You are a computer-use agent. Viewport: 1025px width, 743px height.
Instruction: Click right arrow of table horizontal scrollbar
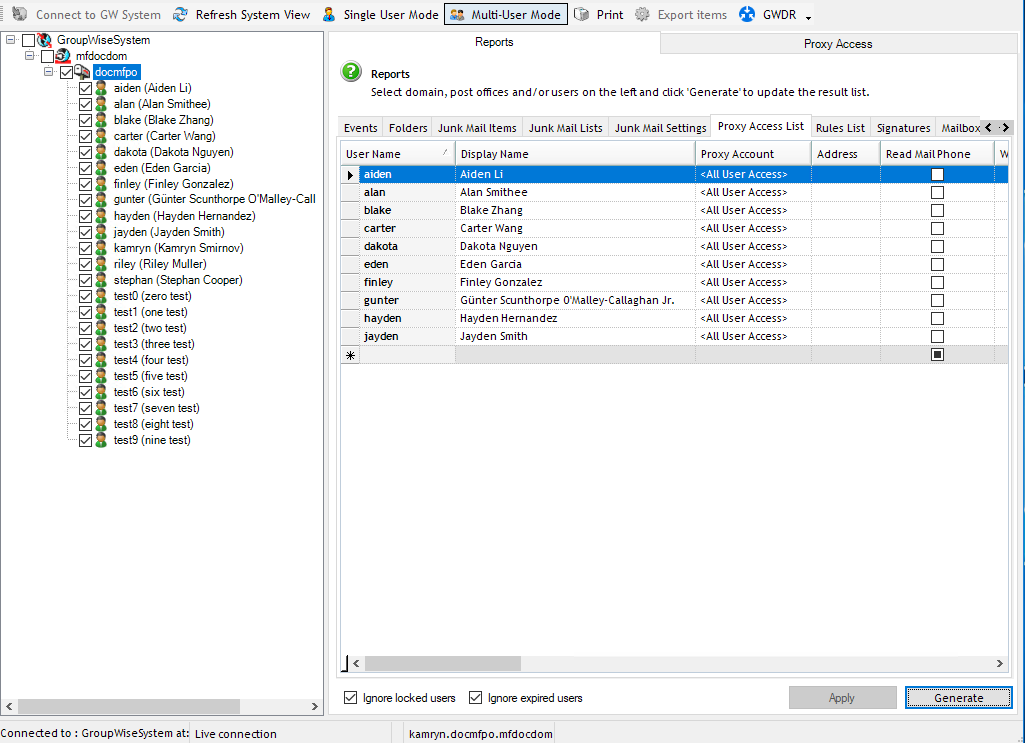pyautogui.click(x=1000, y=663)
